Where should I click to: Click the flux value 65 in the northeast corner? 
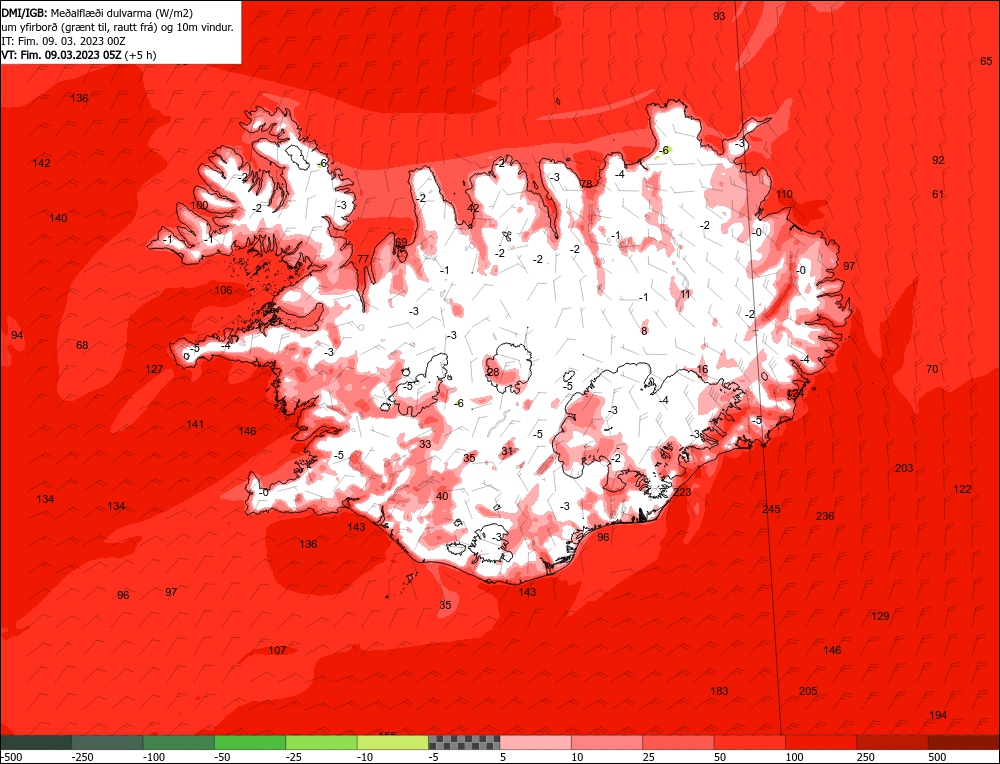pos(986,61)
